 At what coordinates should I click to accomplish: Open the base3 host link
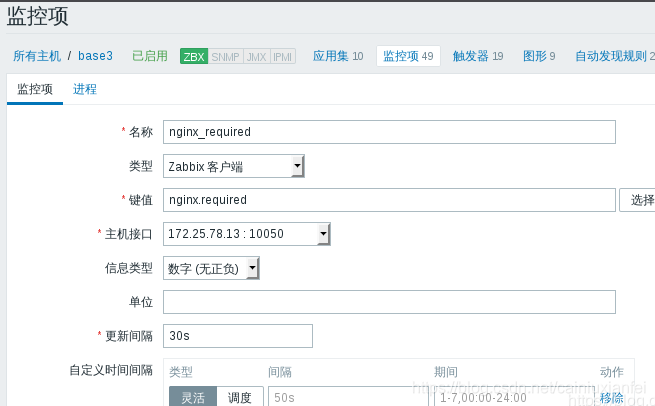pyautogui.click(x=95, y=56)
